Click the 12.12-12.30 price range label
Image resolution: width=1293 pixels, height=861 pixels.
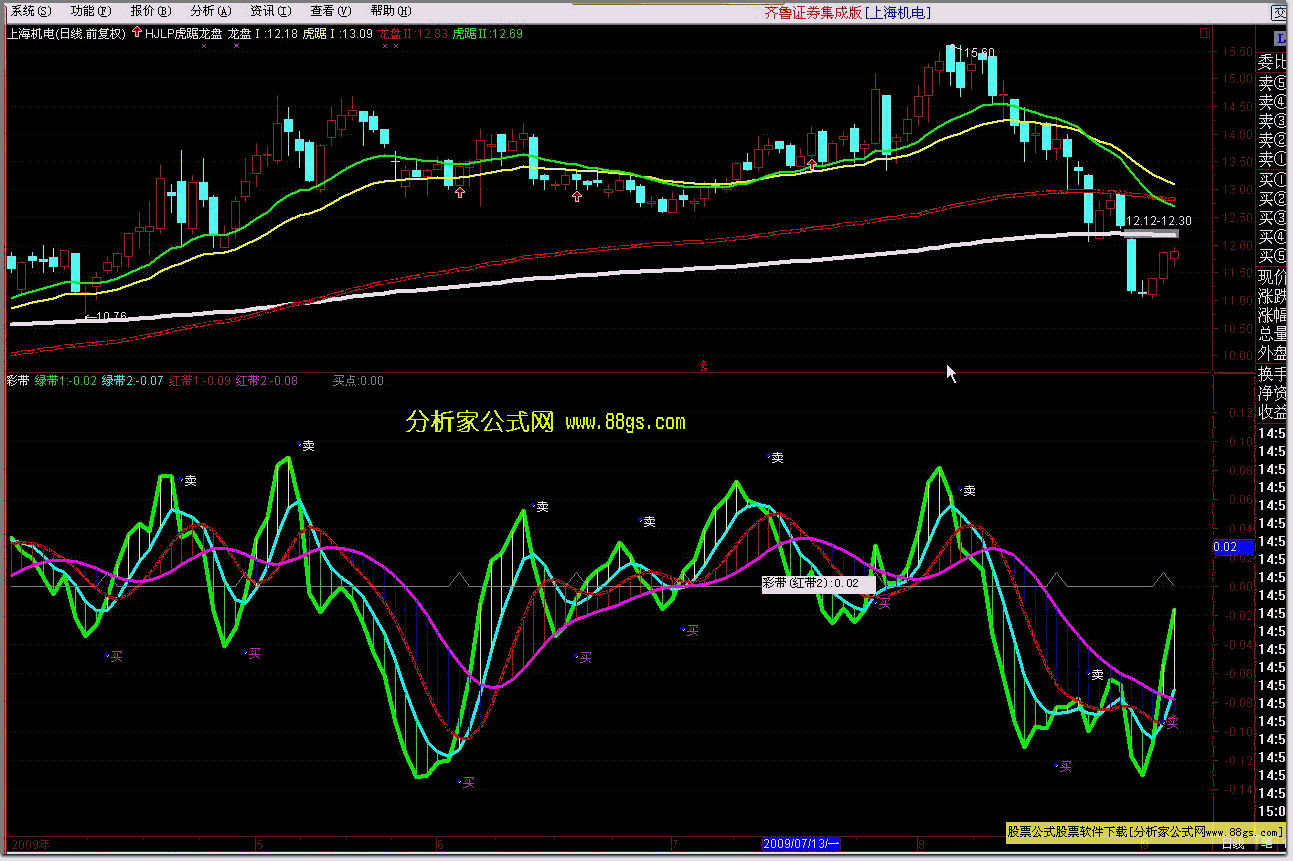coord(1159,220)
